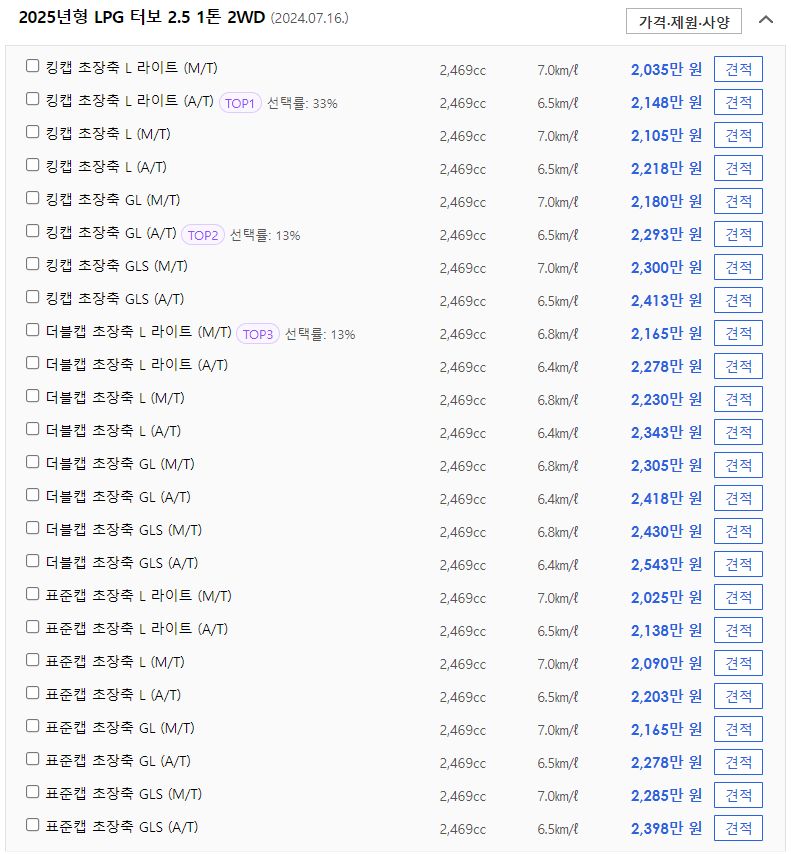Get 견적 for 표준캡 초장축 GL (M/T)
The width and height of the screenshot is (791, 855).
pos(738,729)
